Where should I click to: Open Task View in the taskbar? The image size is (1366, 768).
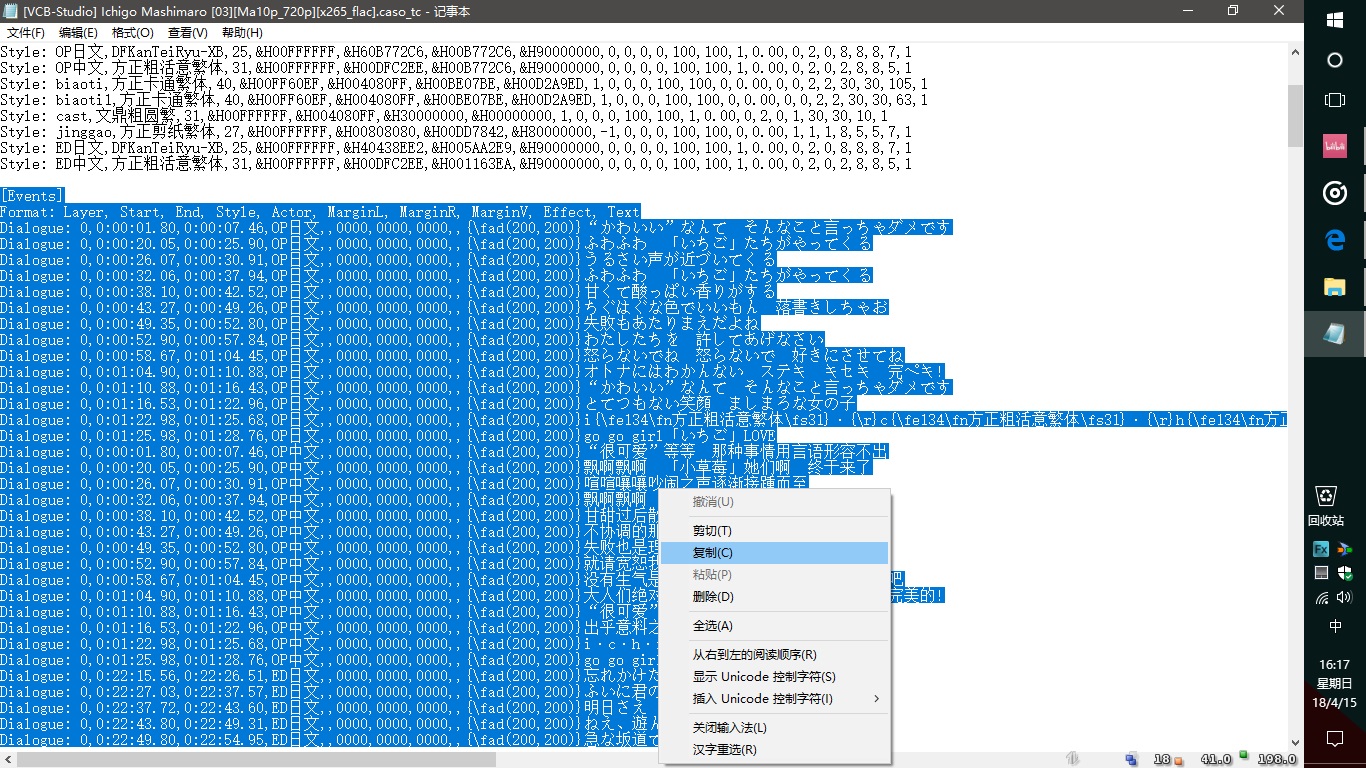click(1334, 100)
